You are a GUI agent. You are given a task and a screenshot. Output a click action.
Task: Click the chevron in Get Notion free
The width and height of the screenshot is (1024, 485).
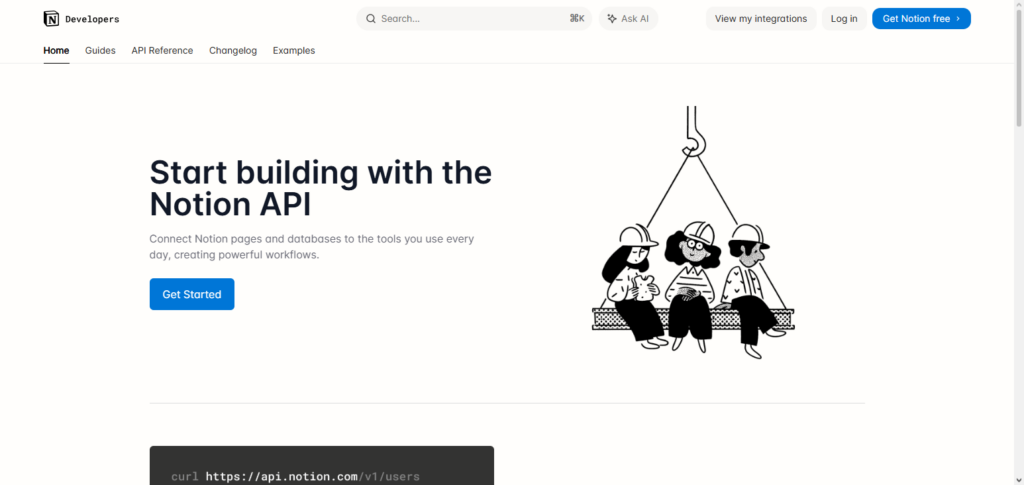click(958, 19)
